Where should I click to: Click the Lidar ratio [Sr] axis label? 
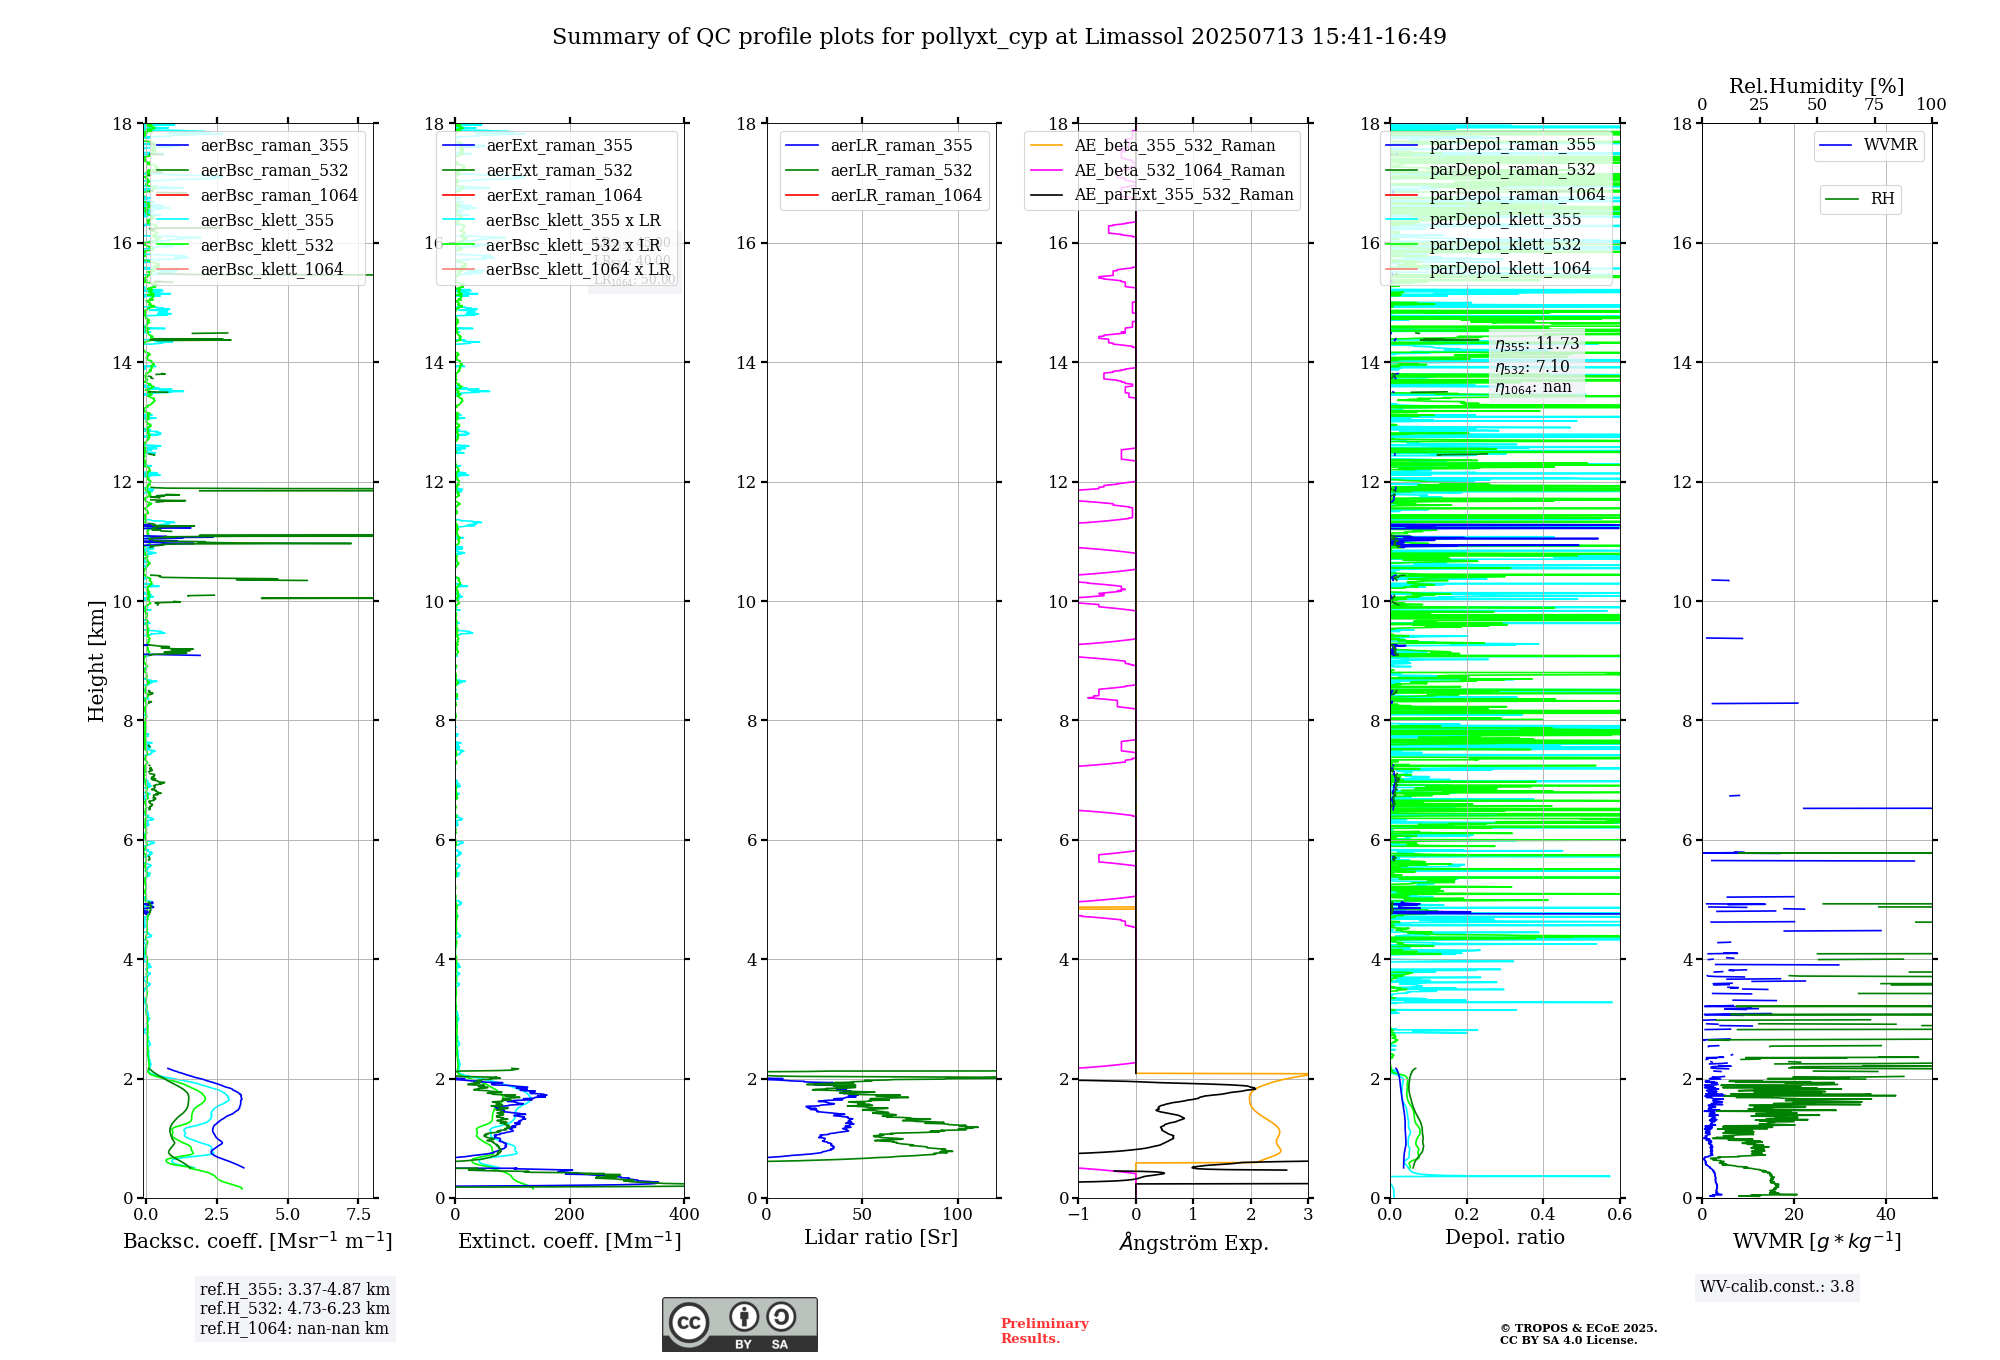tap(881, 1238)
